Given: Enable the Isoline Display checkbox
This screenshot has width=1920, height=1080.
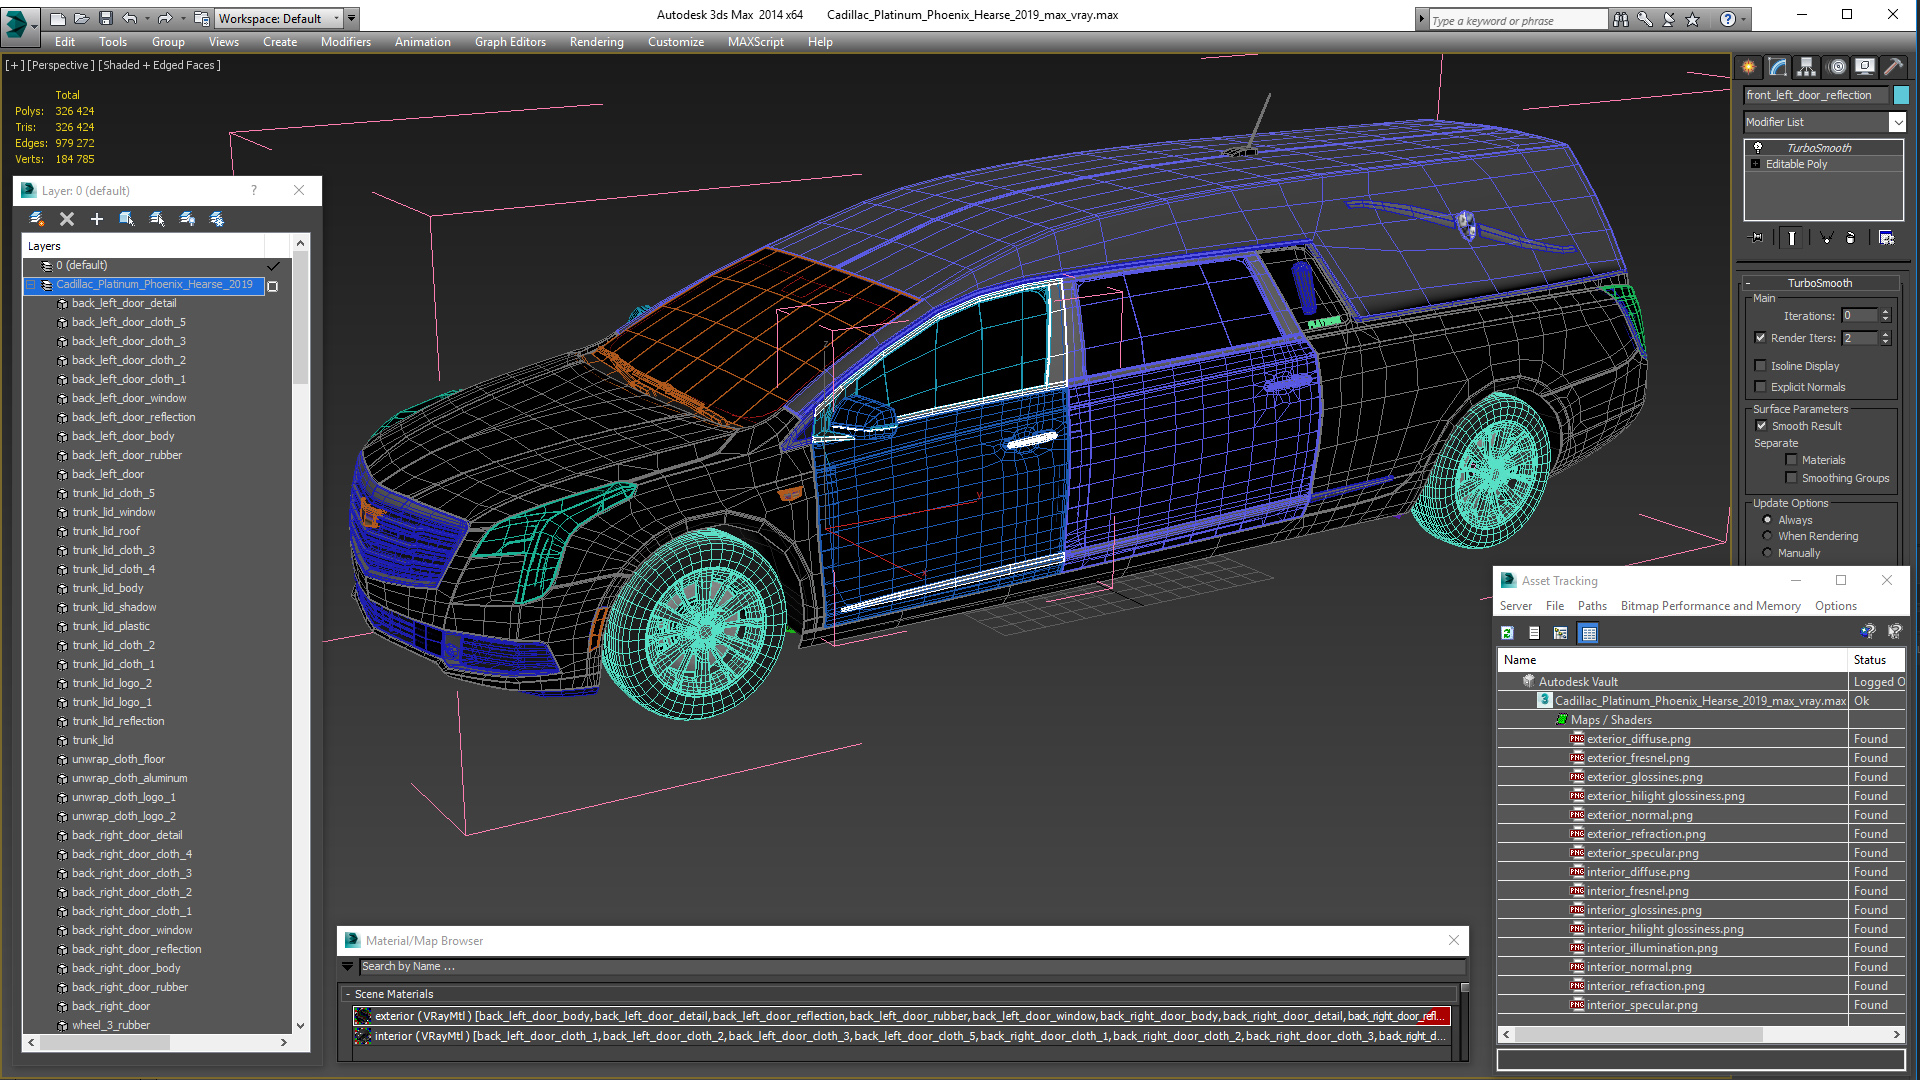Looking at the screenshot, I should click(1761, 366).
